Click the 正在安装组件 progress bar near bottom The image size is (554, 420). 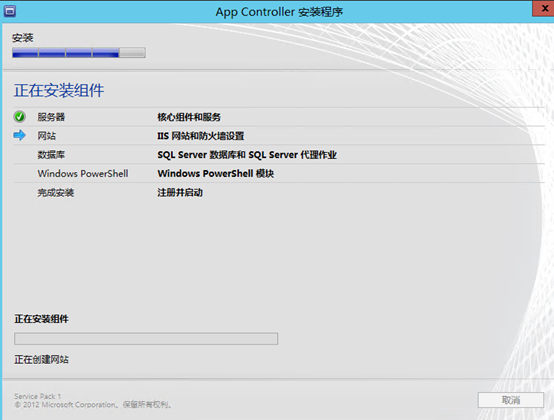coord(146,339)
